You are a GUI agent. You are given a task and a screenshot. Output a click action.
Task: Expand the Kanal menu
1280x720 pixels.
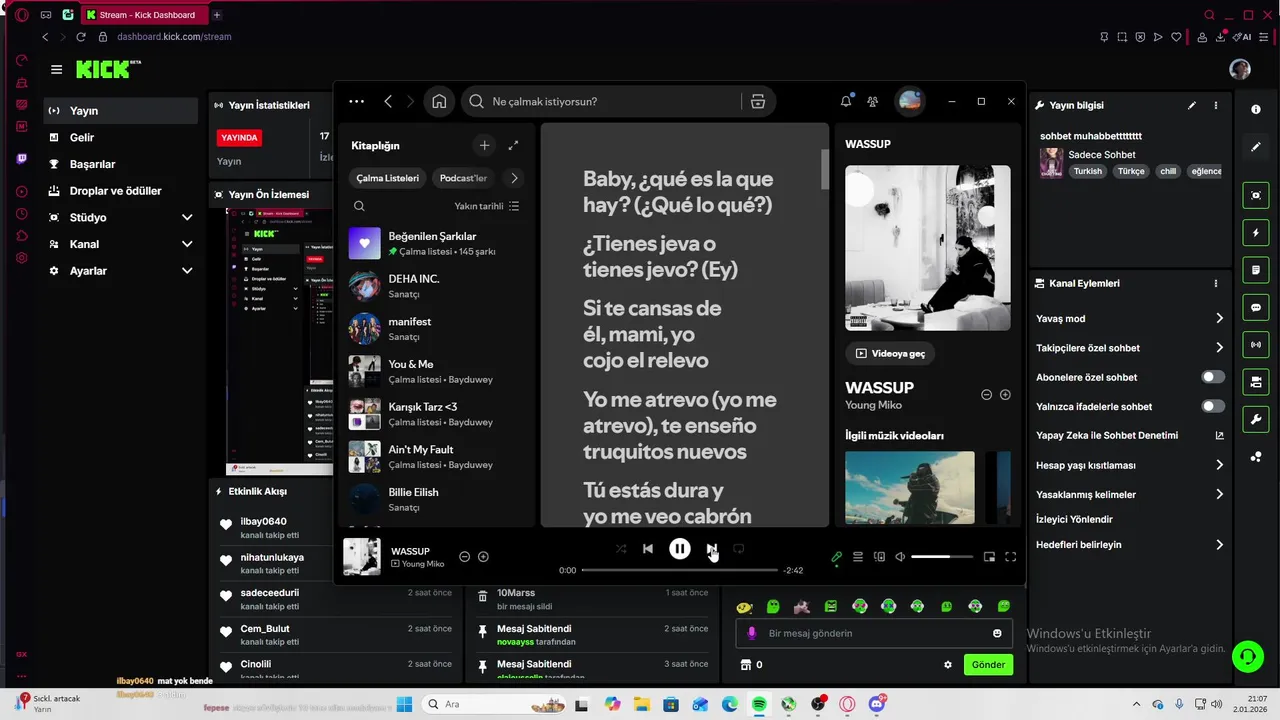tap(121, 244)
